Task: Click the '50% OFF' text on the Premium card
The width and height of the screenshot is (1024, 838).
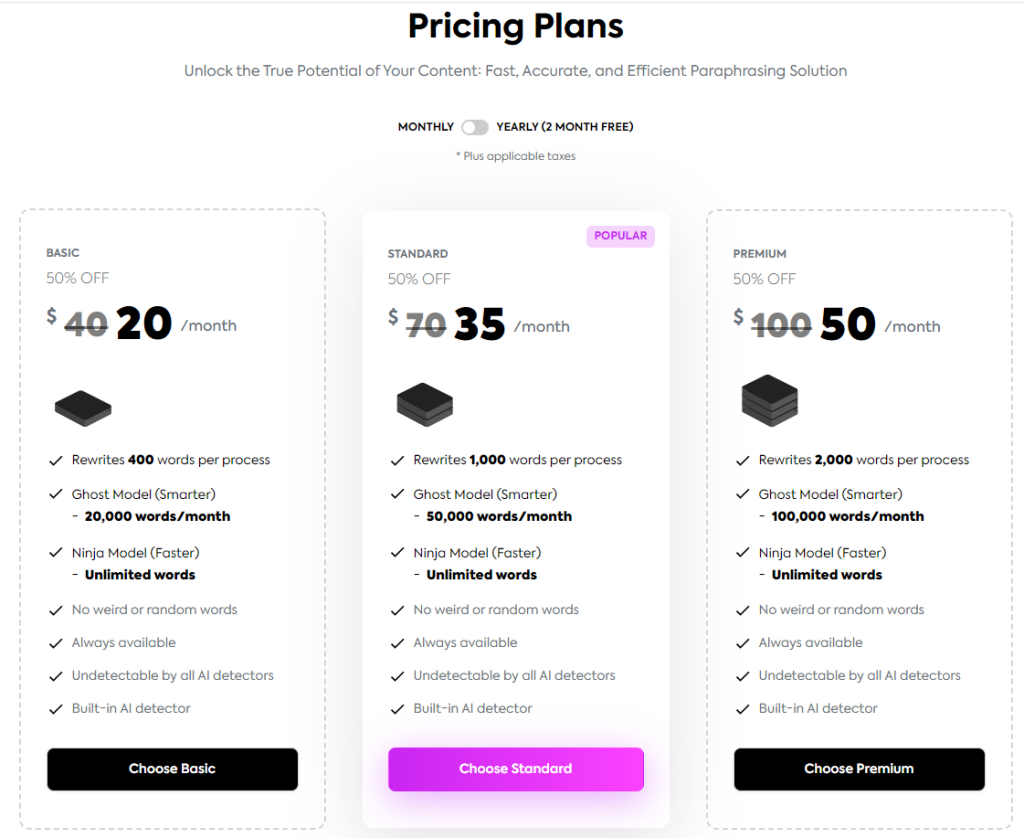Action: click(764, 278)
